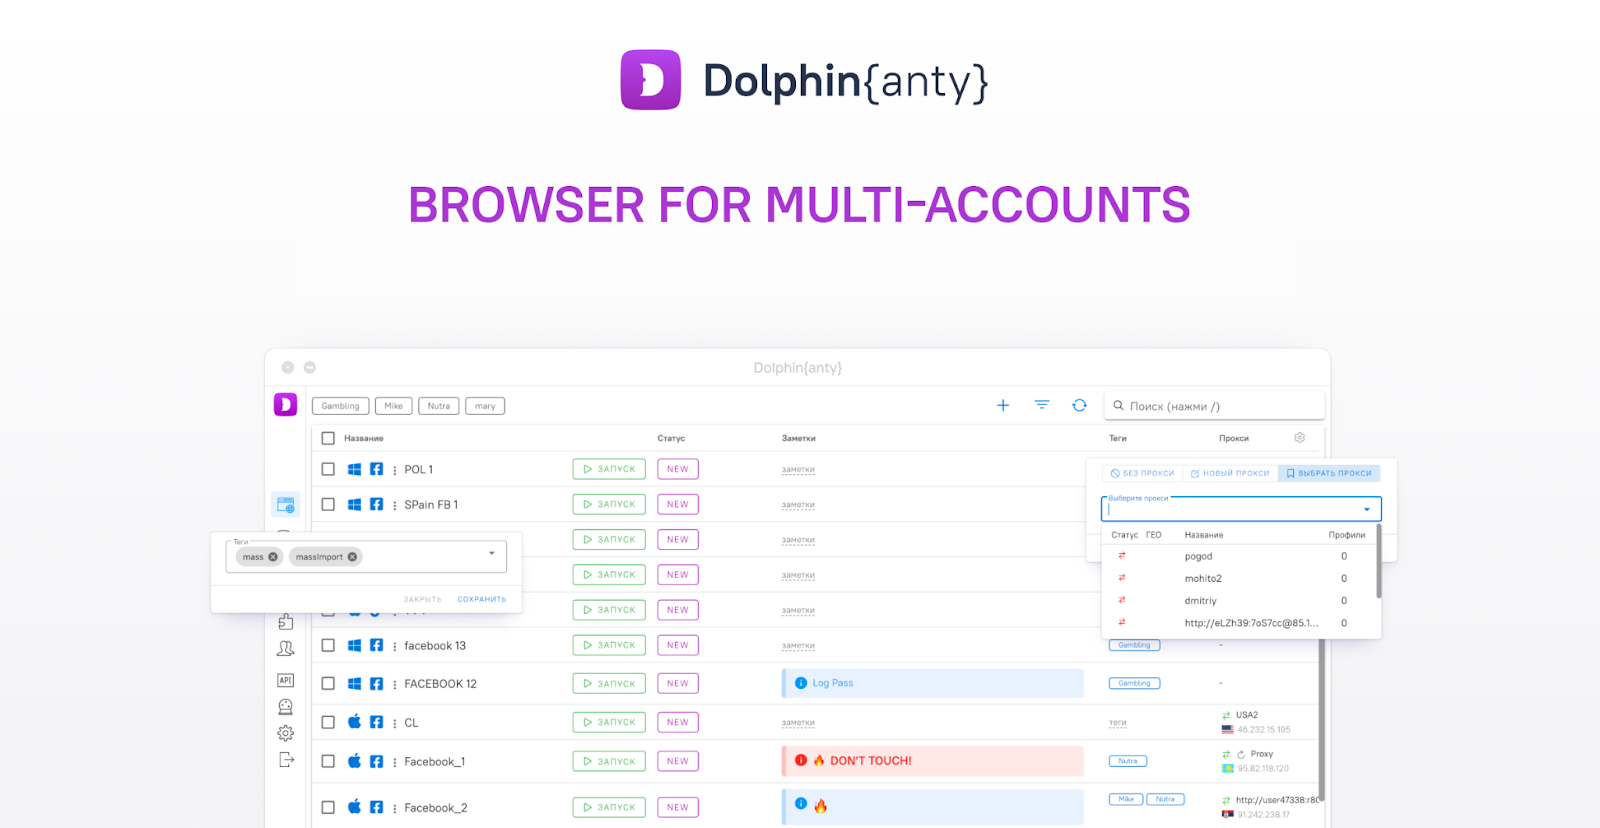Check the Facebook_2 profile checkbox
Viewport: 1600px width, 828px height.
(328, 807)
